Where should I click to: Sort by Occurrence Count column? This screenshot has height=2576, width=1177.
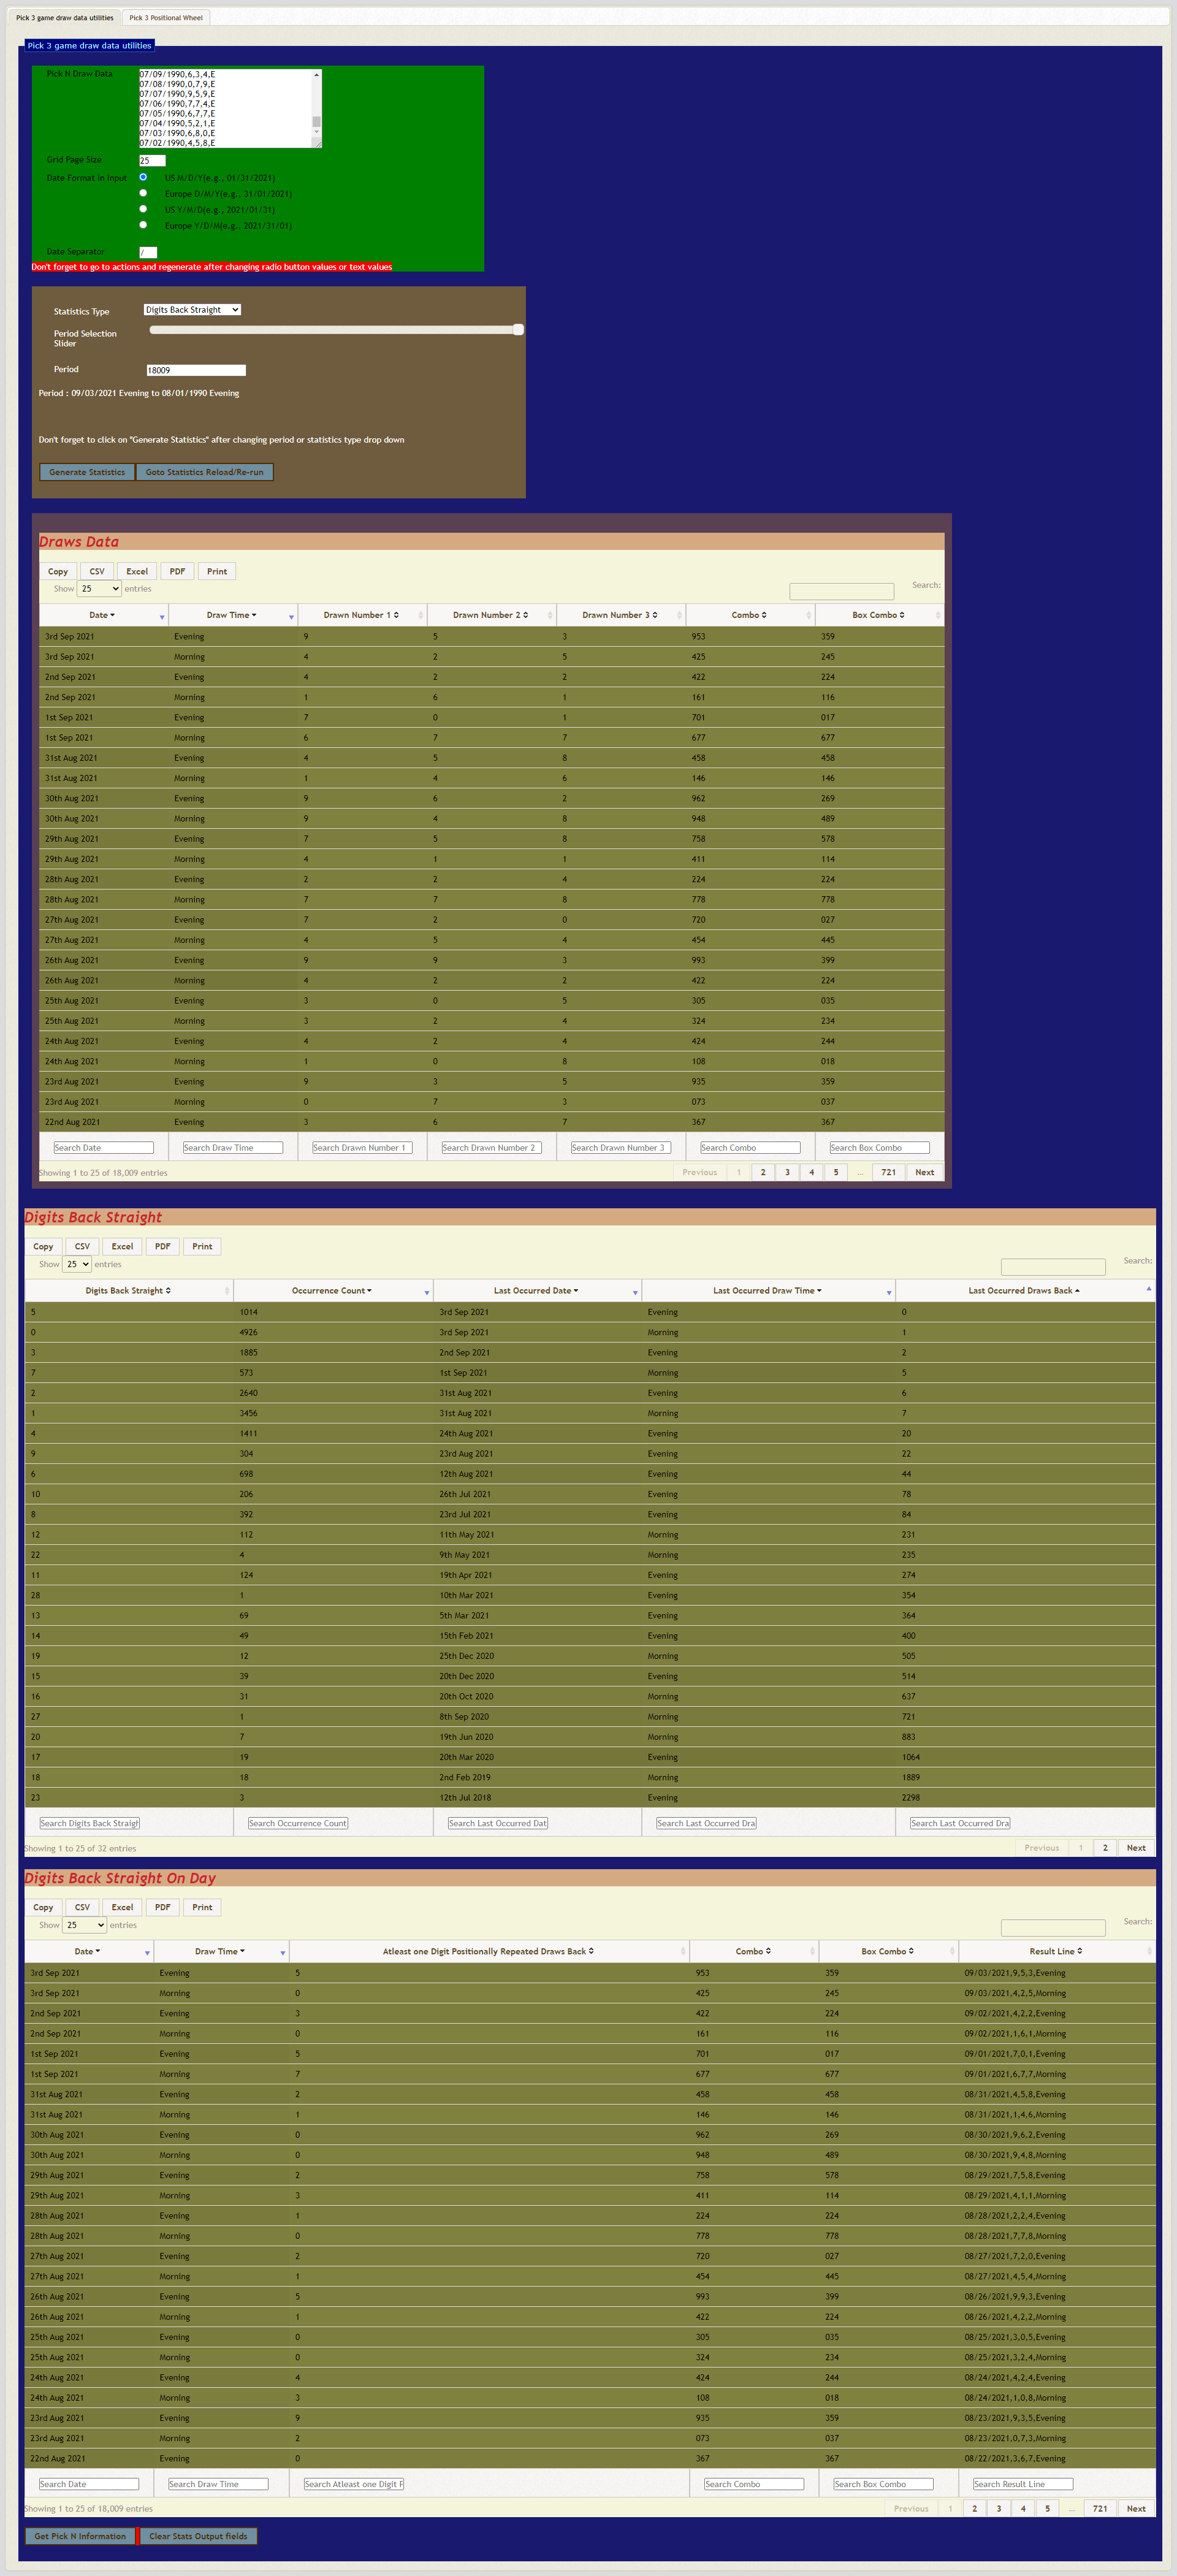coord(333,1290)
